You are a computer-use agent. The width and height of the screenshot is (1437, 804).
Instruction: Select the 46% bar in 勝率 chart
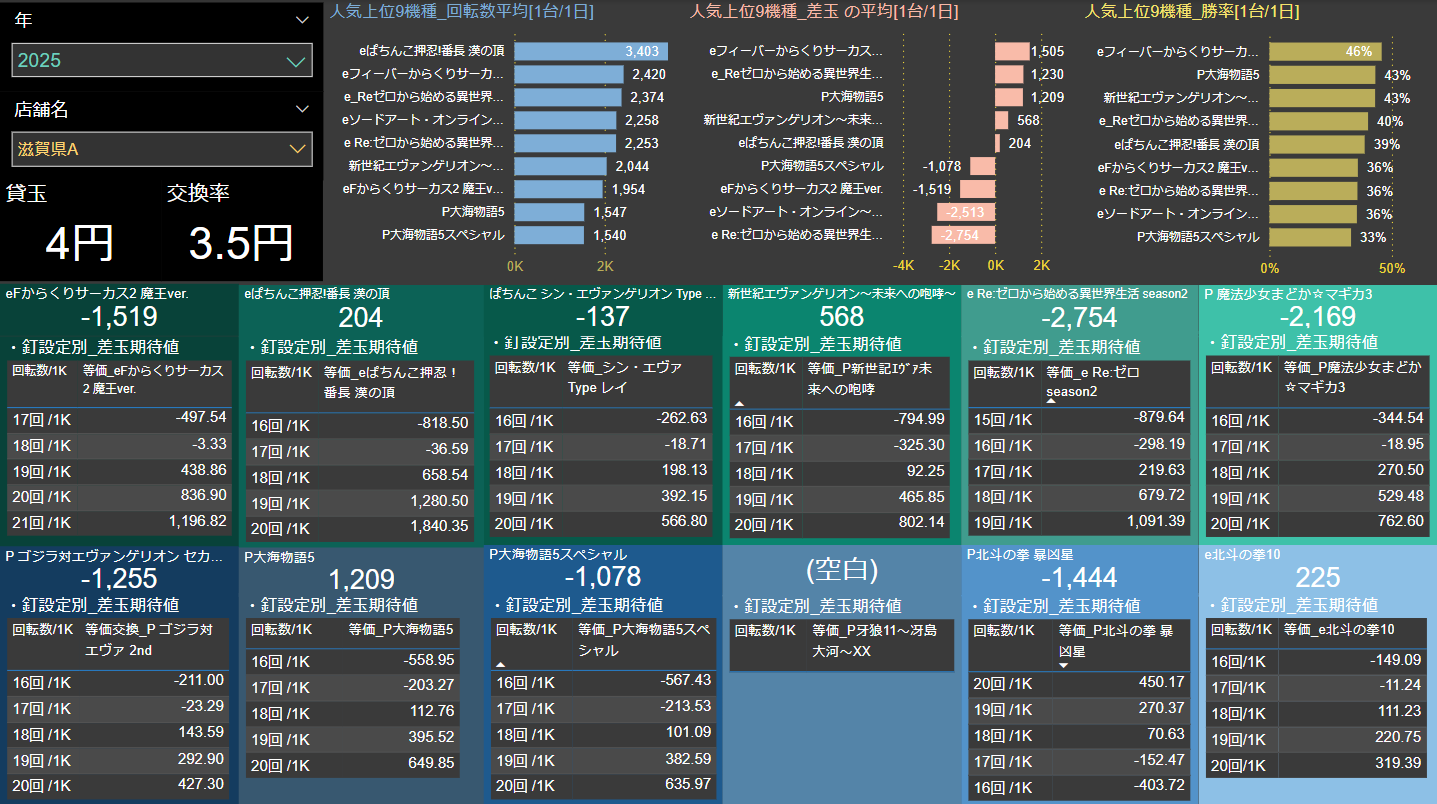click(x=1325, y=51)
